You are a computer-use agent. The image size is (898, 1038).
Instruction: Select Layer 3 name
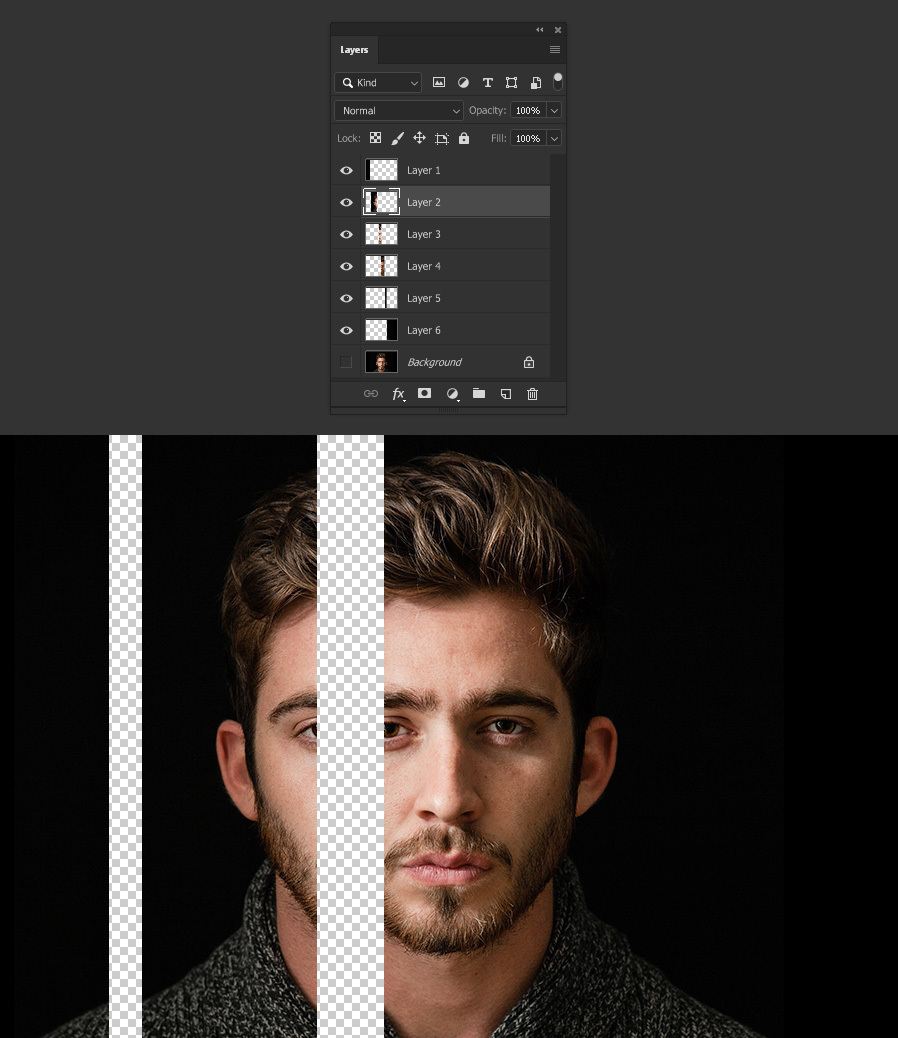click(424, 234)
